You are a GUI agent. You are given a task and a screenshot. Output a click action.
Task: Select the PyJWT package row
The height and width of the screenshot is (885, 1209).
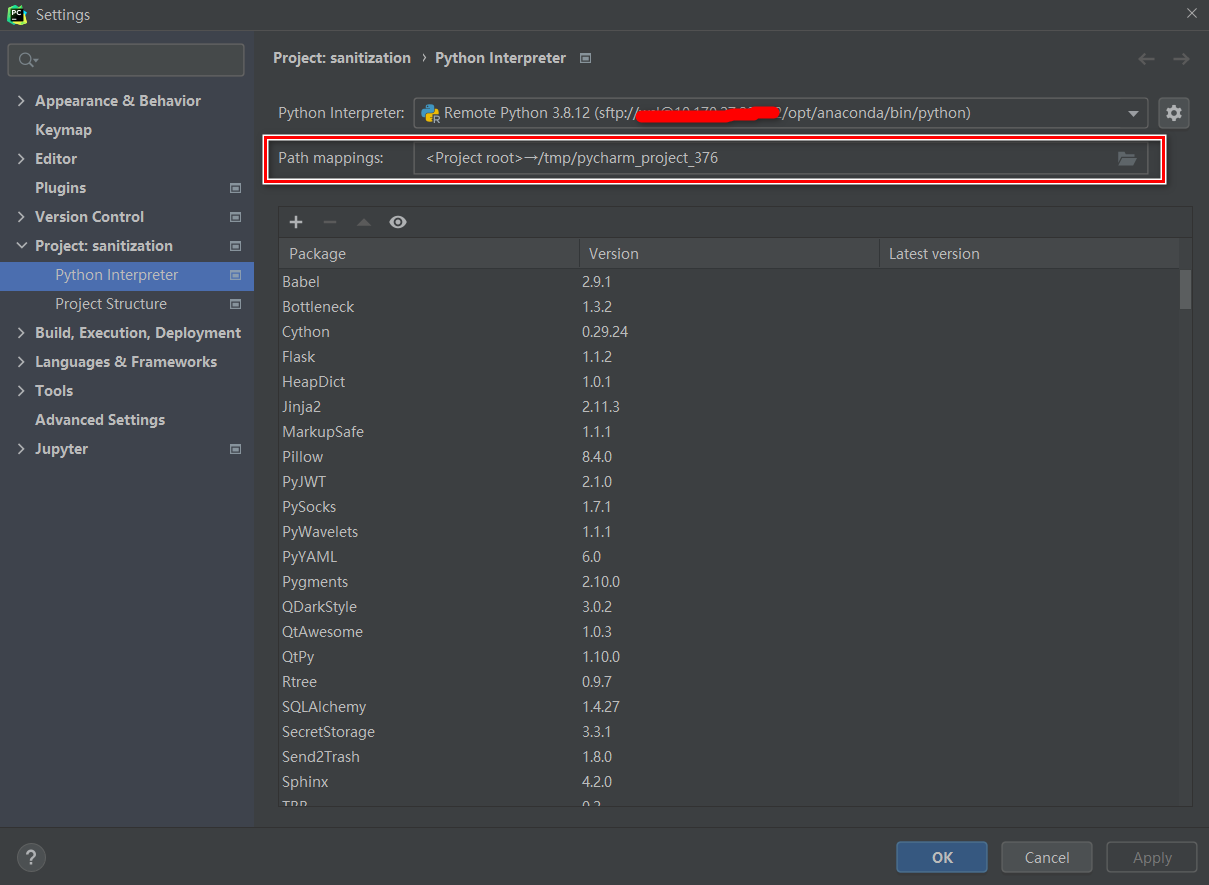729,482
